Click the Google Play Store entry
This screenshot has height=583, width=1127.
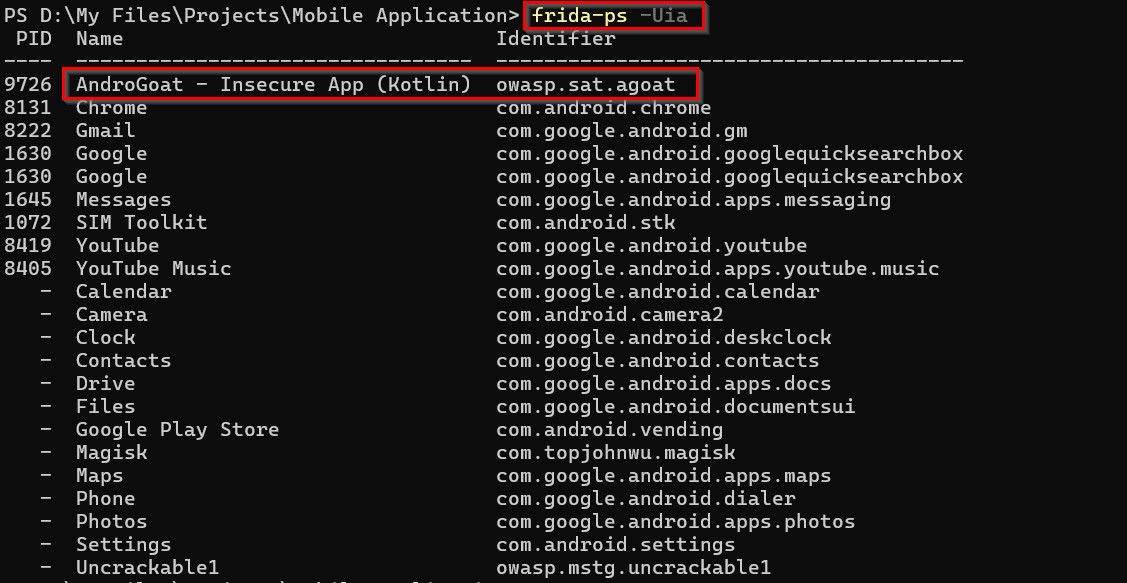[x=177, y=430]
